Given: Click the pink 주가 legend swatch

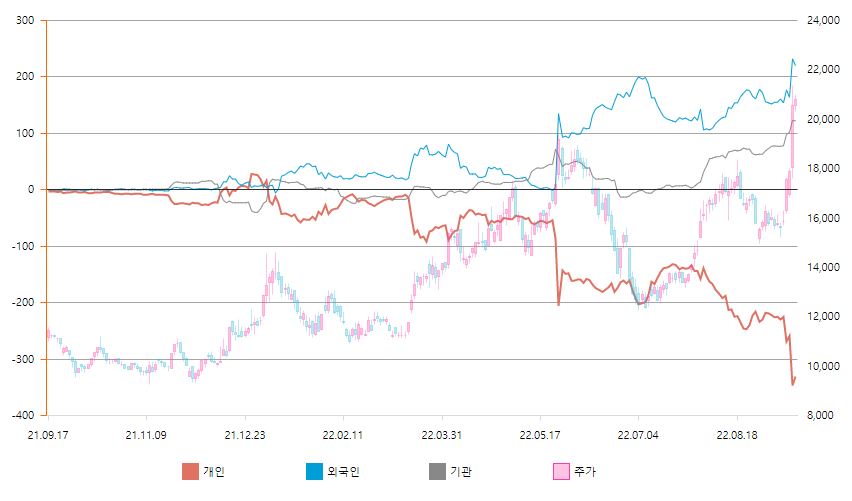Looking at the screenshot, I should point(561,472).
